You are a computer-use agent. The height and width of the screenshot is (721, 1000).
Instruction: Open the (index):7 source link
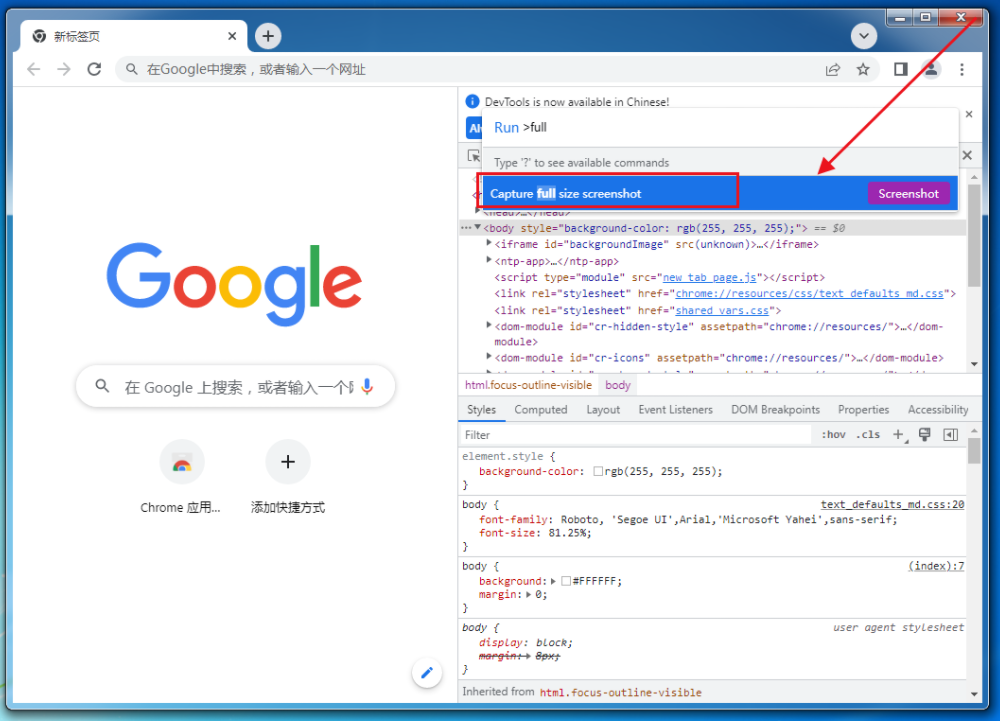(x=936, y=566)
